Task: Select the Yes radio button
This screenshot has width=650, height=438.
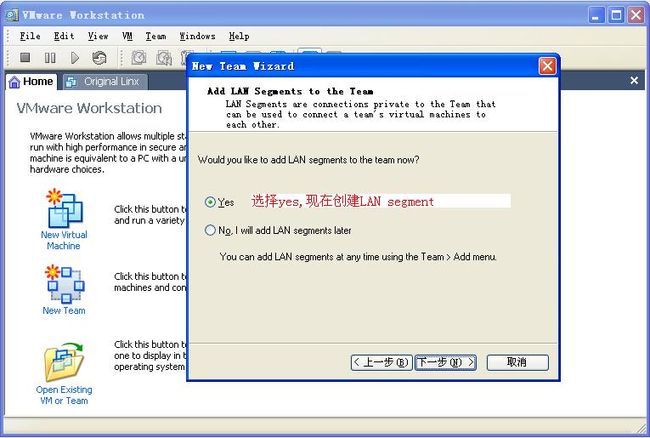Action: pos(210,202)
